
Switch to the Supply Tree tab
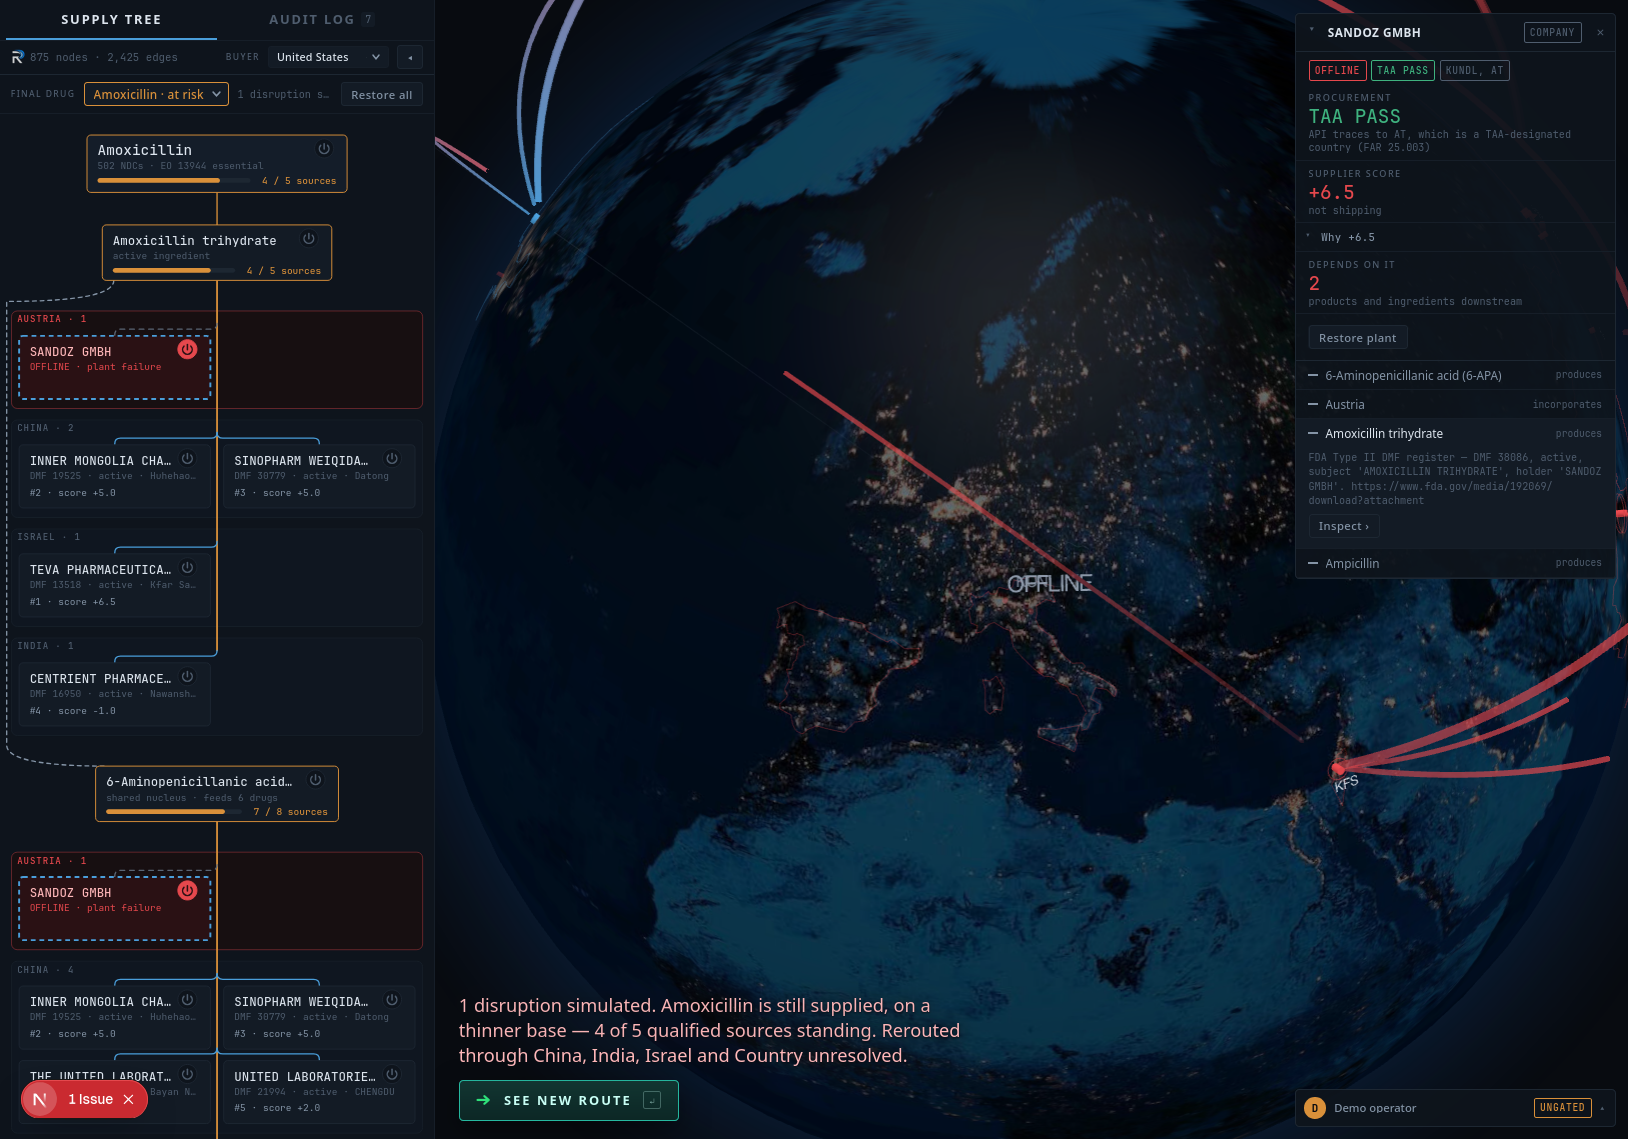tap(111, 20)
